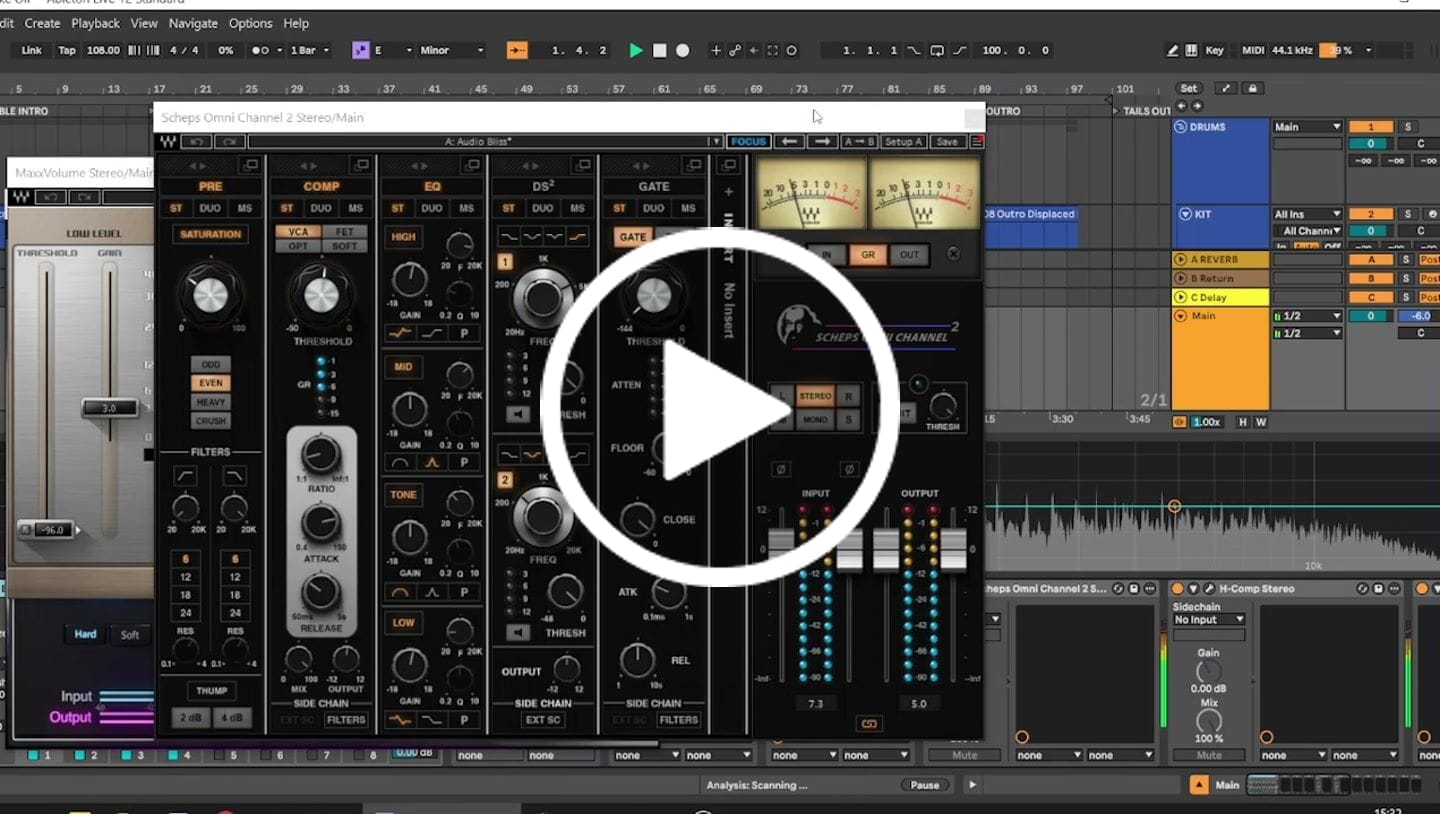Click the next preset right arrow
Viewport: 1440px width, 814px height.
coord(821,142)
